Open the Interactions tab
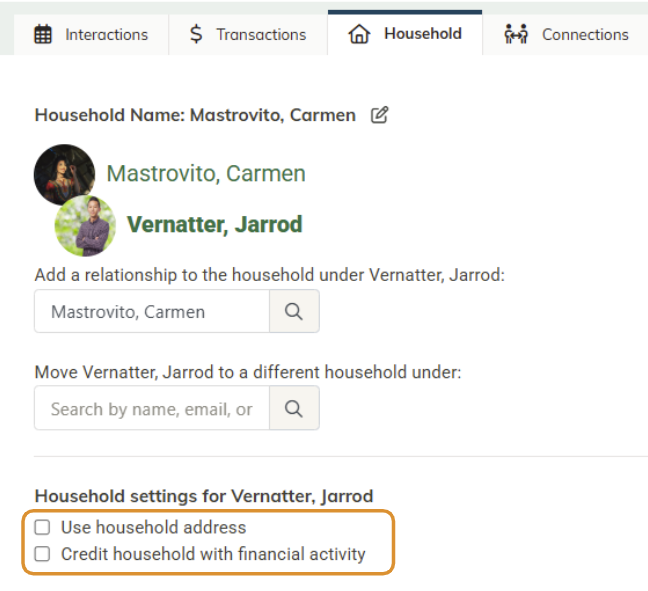The image size is (648, 591). 91,35
